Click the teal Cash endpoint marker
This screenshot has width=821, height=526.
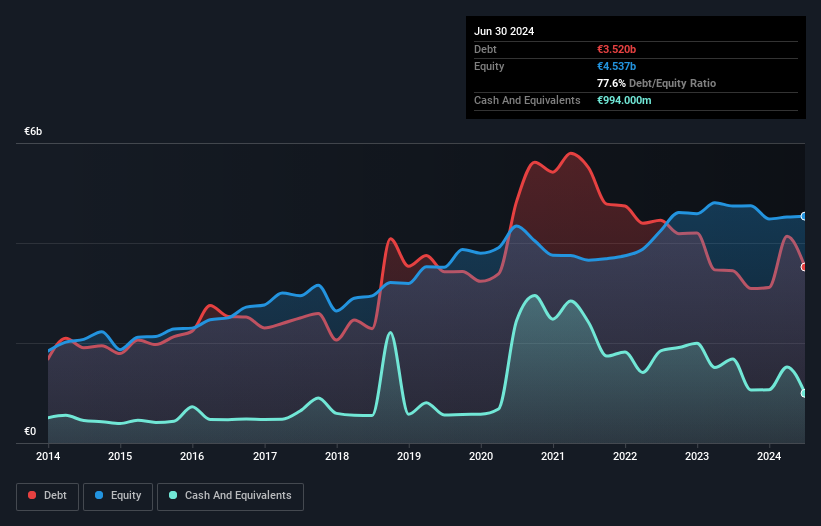click(x=804, y=393)
